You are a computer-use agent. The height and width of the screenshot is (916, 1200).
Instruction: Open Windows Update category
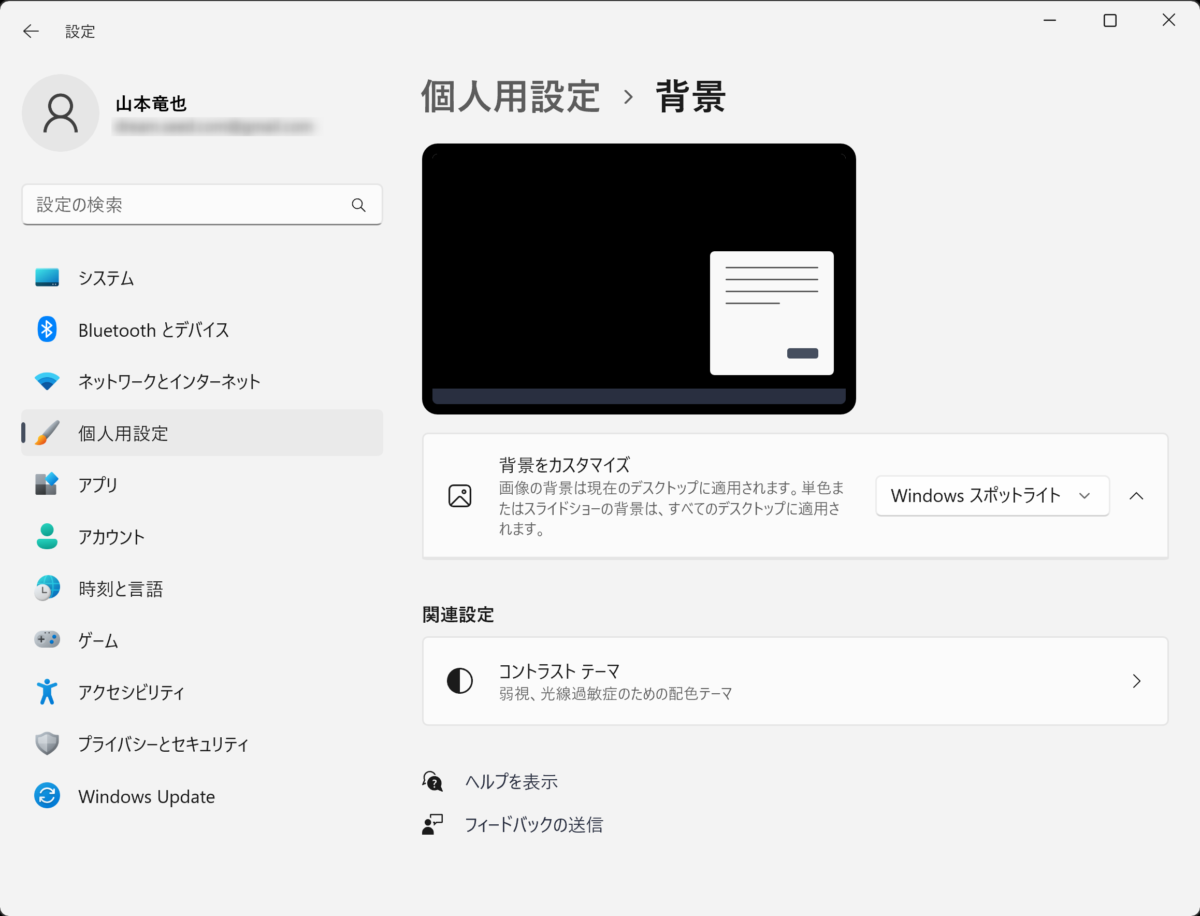202,796
